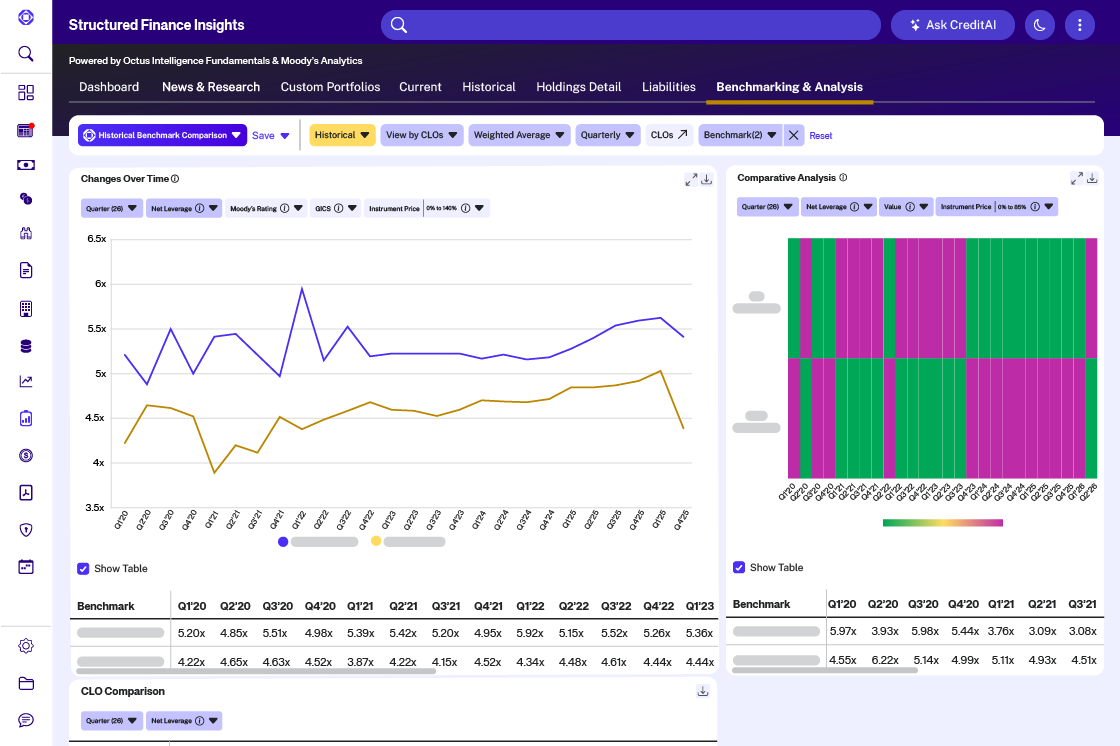Open Benchmark(2) dropdown
1120x746 pixels.
pyautogui.click(x=740, y=135)
